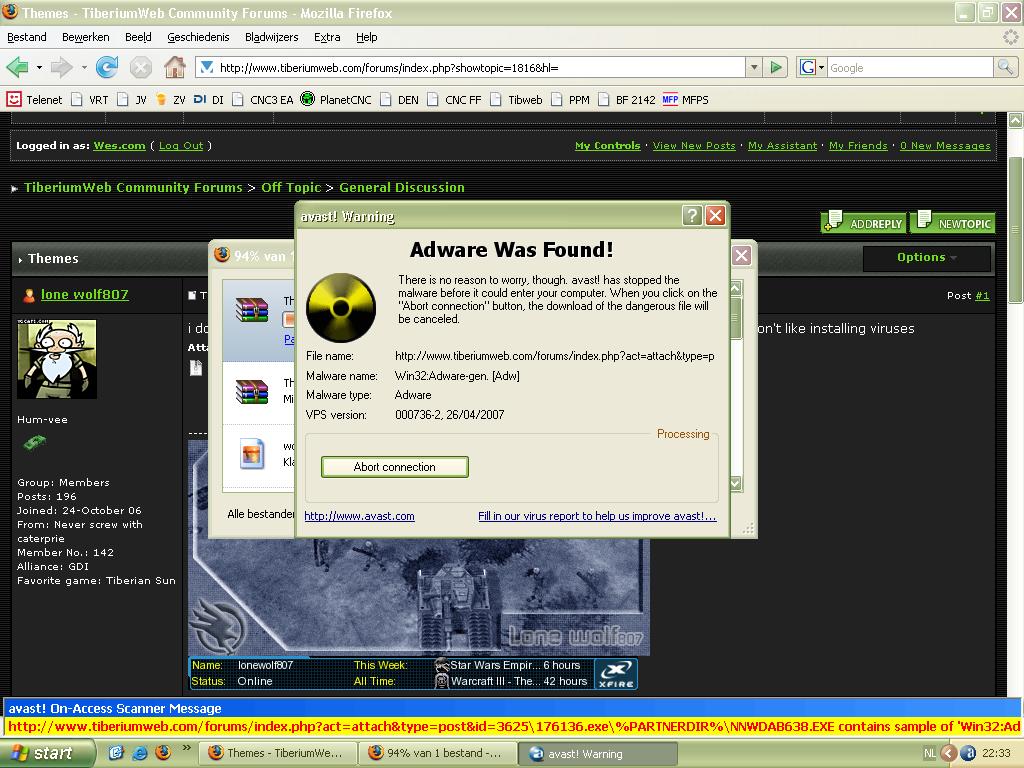Click the Forward navigation arrow

point(61,67)
